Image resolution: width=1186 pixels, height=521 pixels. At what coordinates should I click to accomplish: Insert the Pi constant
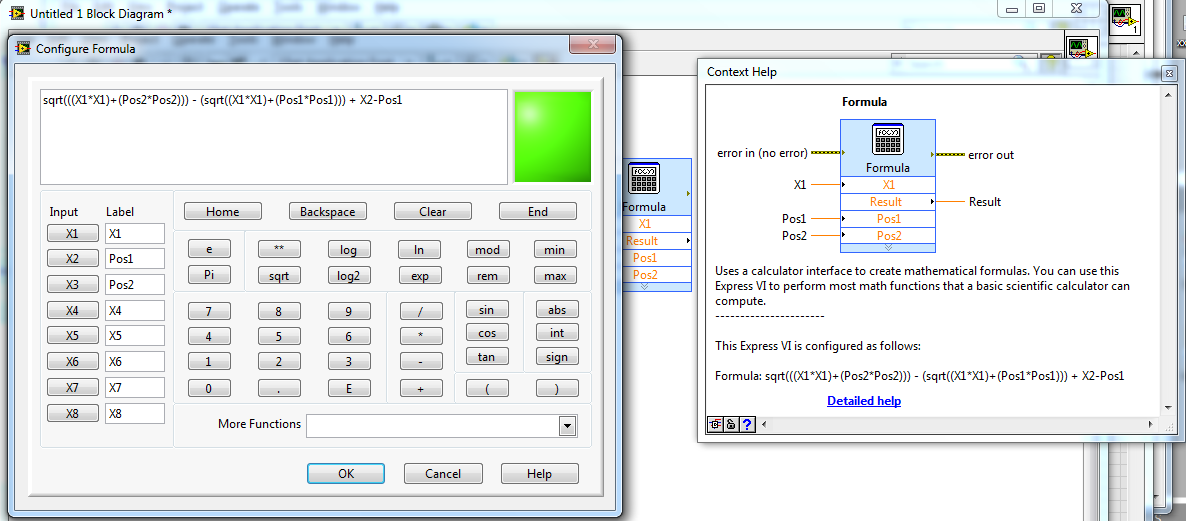tap(209, 275)
